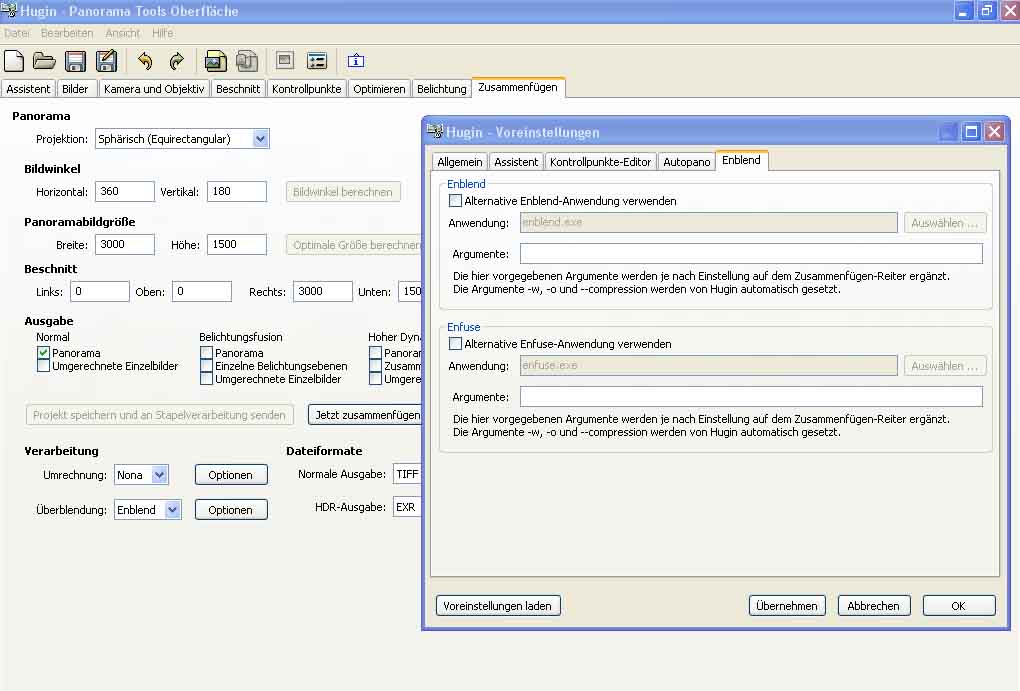
Task: Open the Projektion dropdown
Action: 260,139
